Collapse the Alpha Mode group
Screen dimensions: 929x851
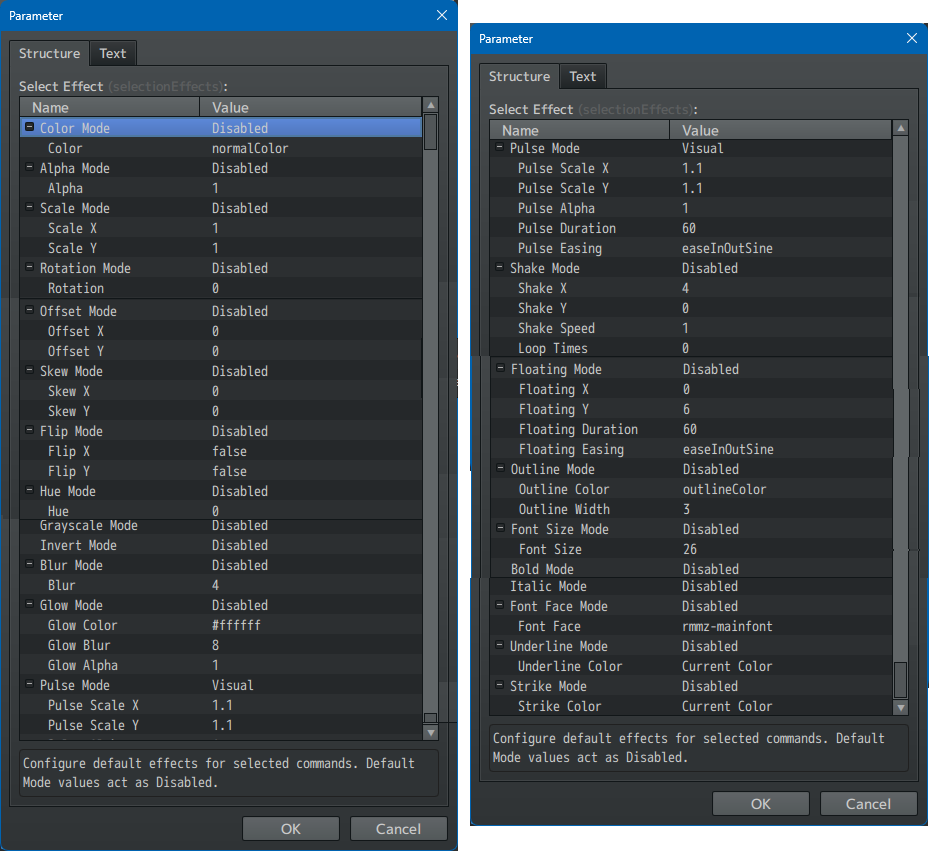29,168
